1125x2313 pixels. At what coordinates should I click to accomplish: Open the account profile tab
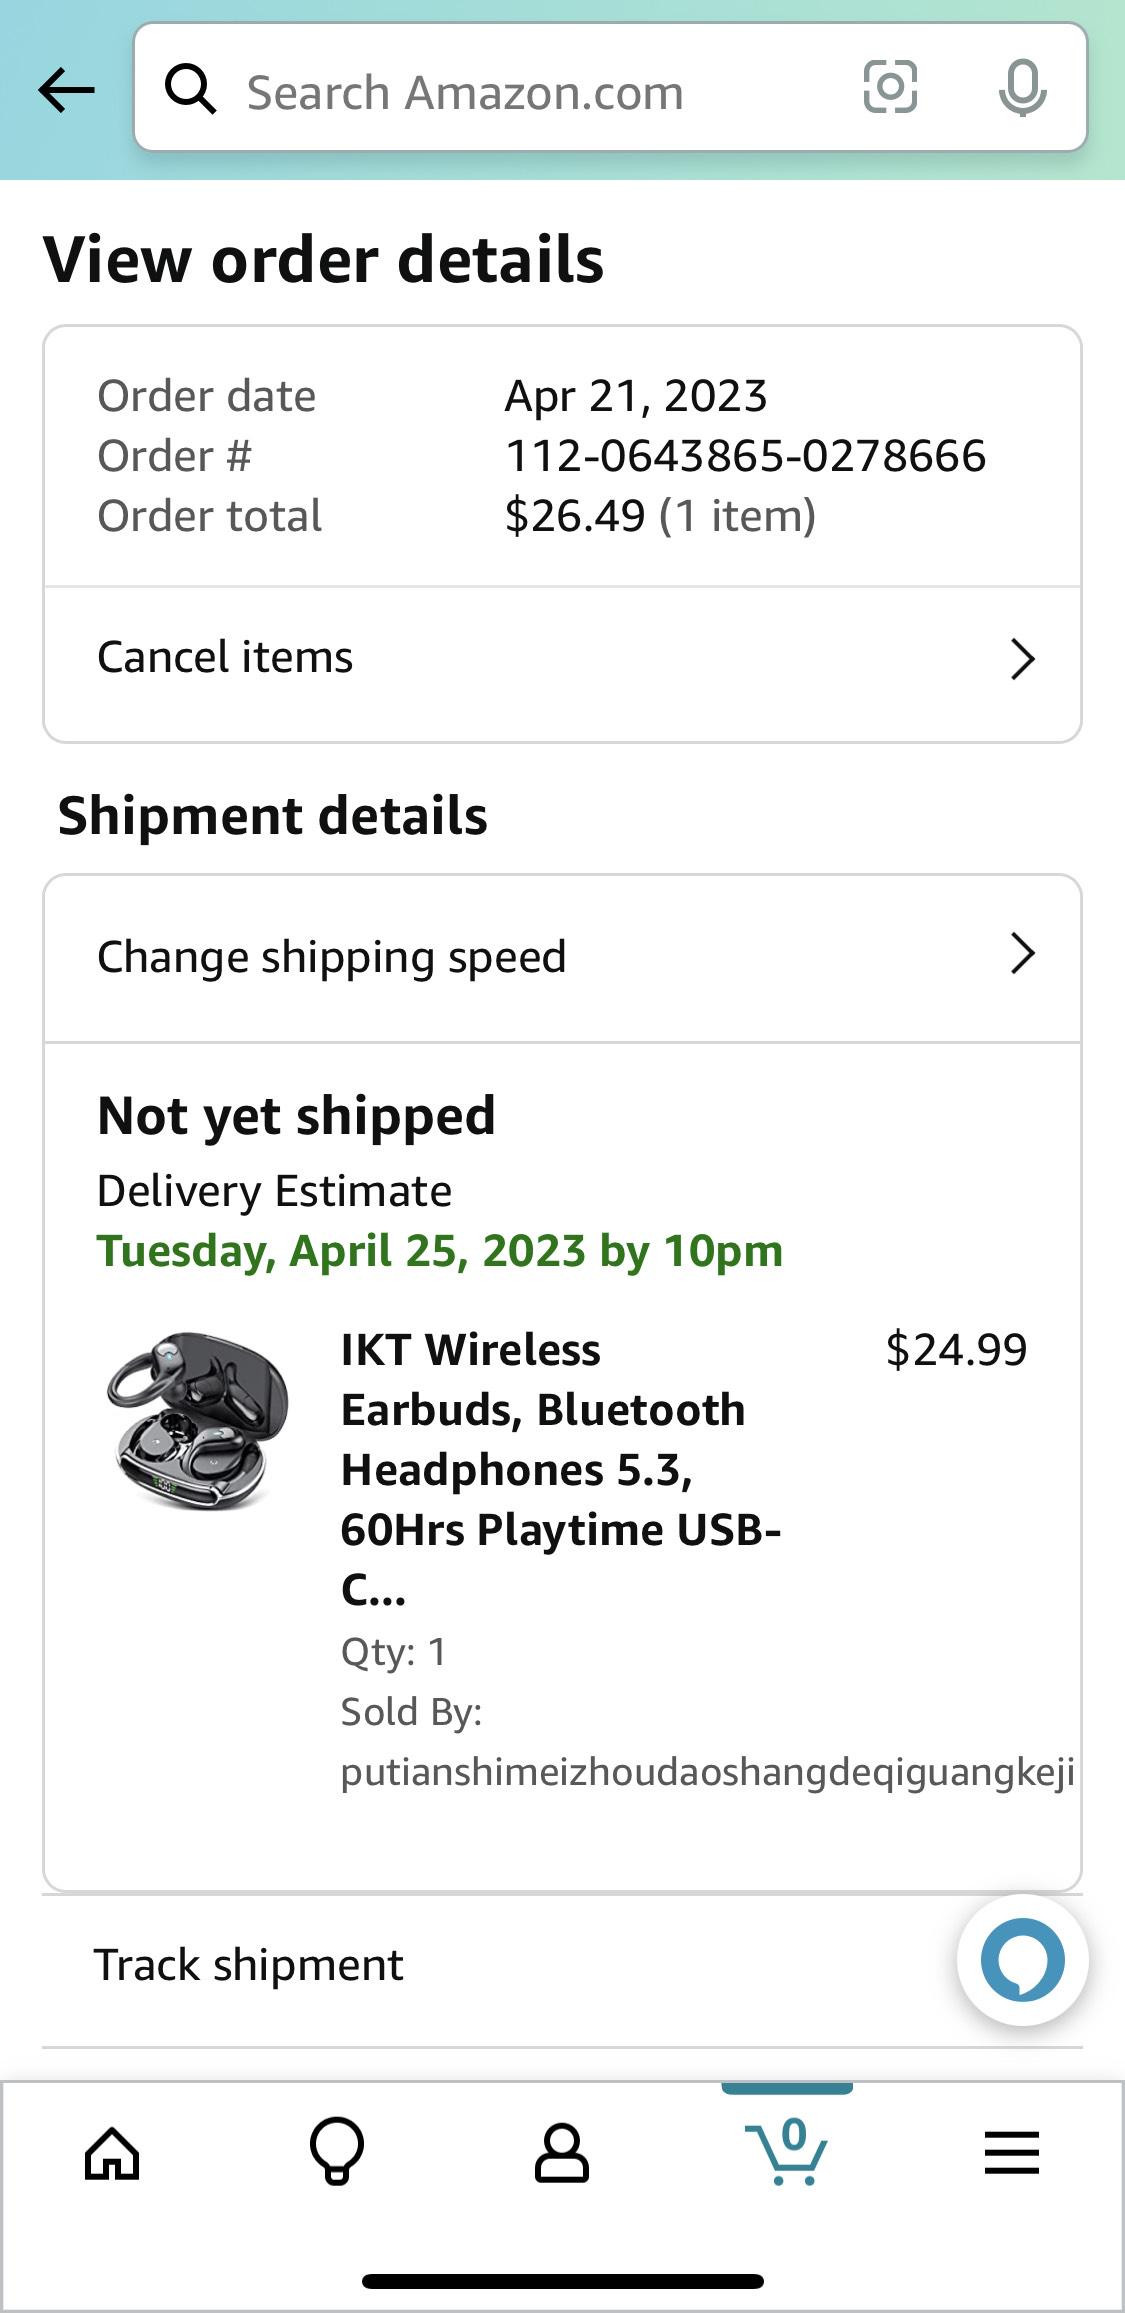click(562, 2152)
